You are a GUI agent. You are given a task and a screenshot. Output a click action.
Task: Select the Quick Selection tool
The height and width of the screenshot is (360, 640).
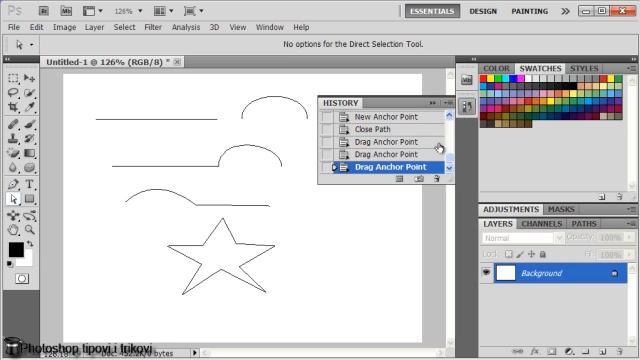click(29, 93)
